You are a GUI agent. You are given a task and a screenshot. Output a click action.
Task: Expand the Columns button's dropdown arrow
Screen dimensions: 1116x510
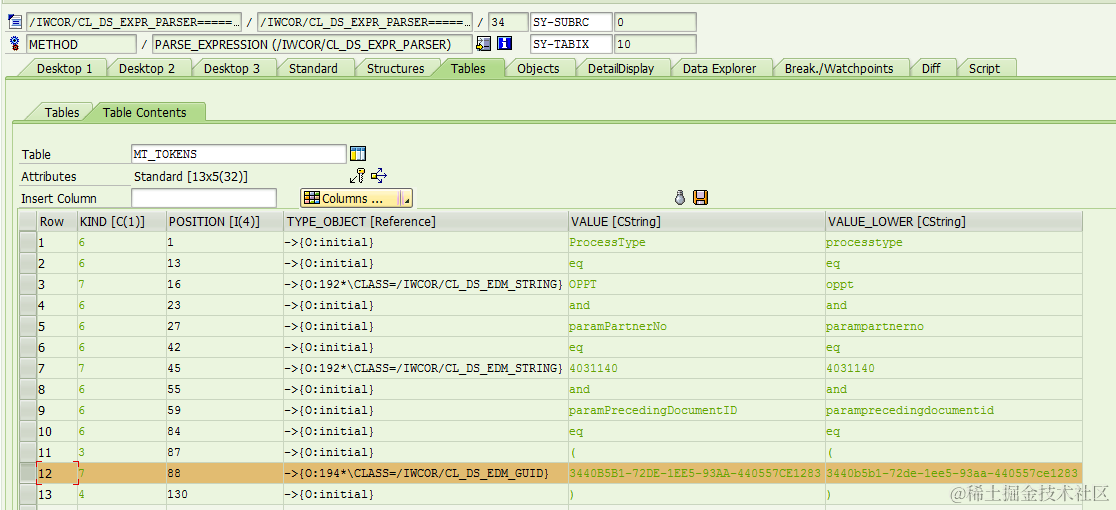pyautogui.click(x=405, y=198)
